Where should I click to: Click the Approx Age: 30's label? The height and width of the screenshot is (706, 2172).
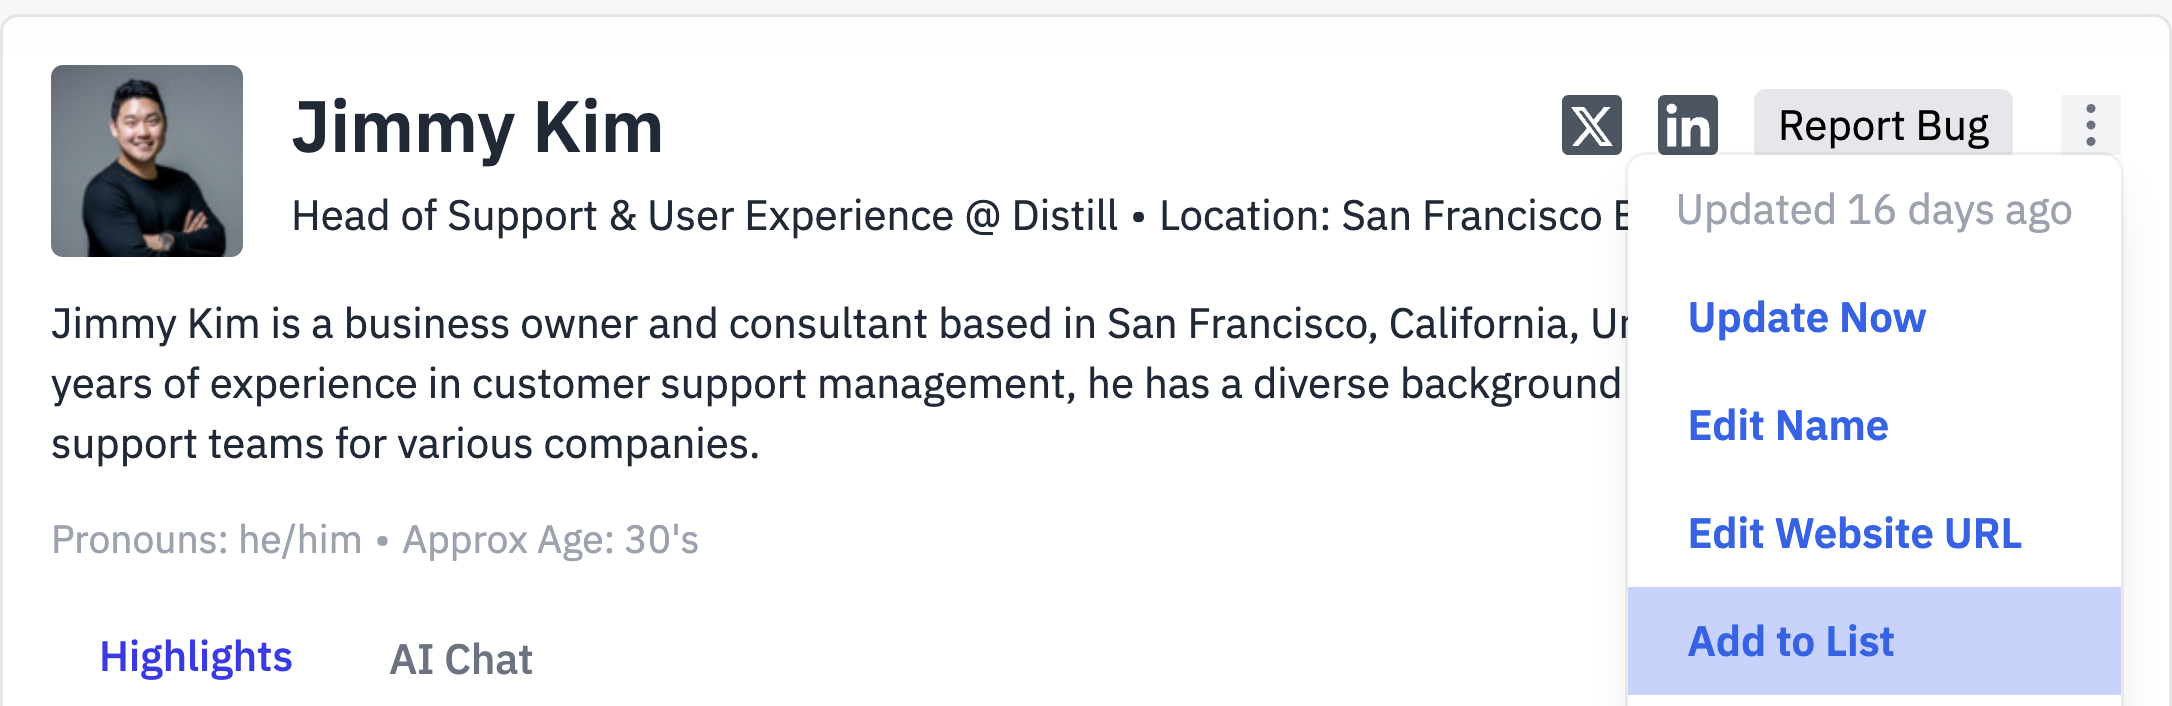550,540
